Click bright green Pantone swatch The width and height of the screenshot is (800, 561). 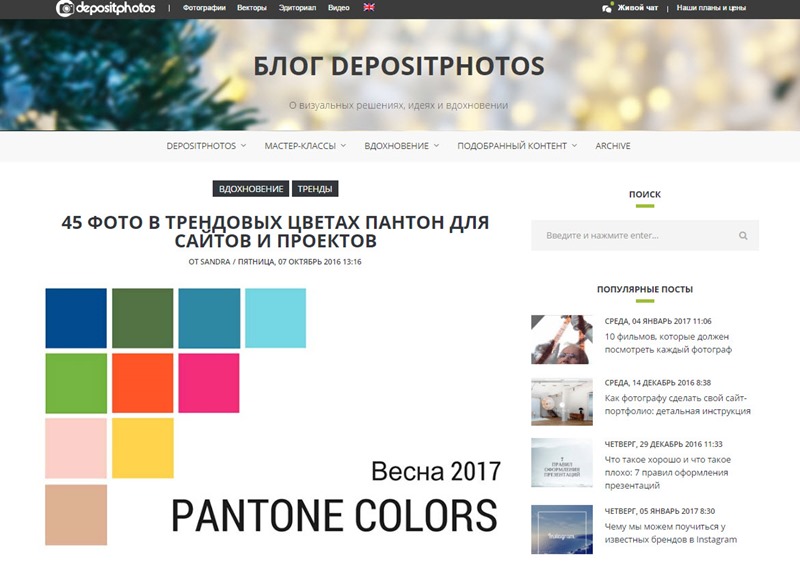coord(76,383)
